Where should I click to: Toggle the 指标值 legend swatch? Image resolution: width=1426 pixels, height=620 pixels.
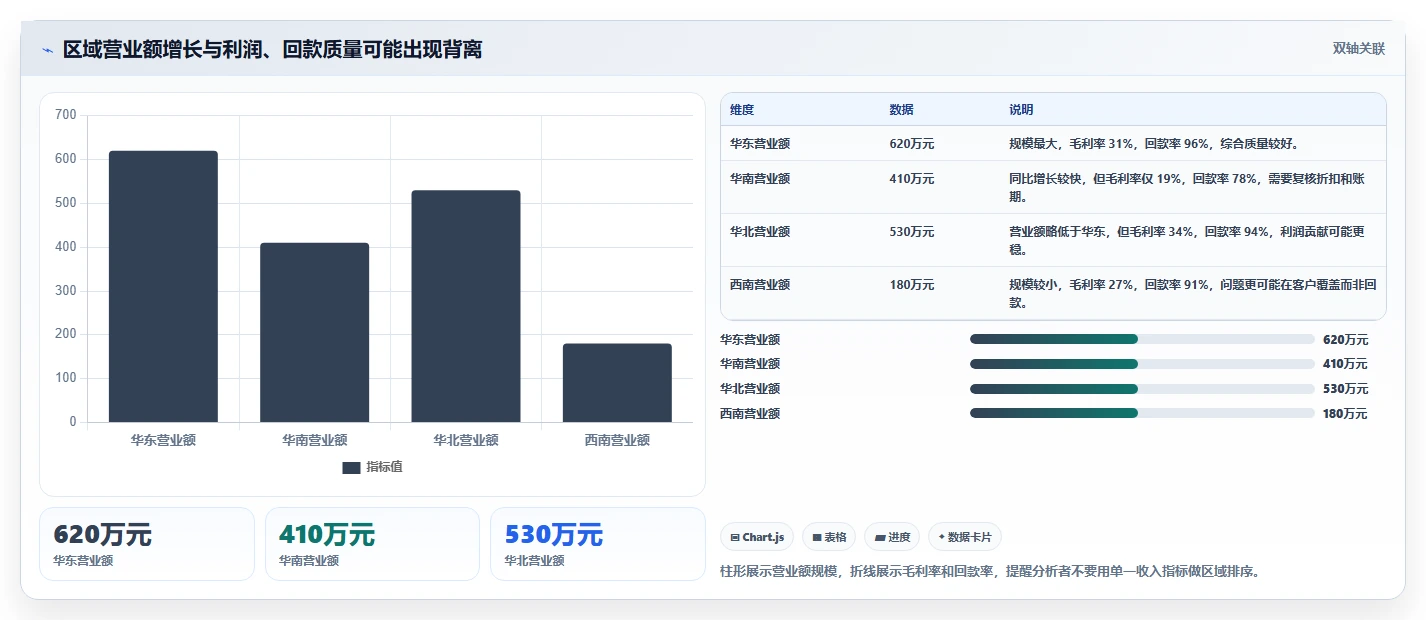point(351,468)
